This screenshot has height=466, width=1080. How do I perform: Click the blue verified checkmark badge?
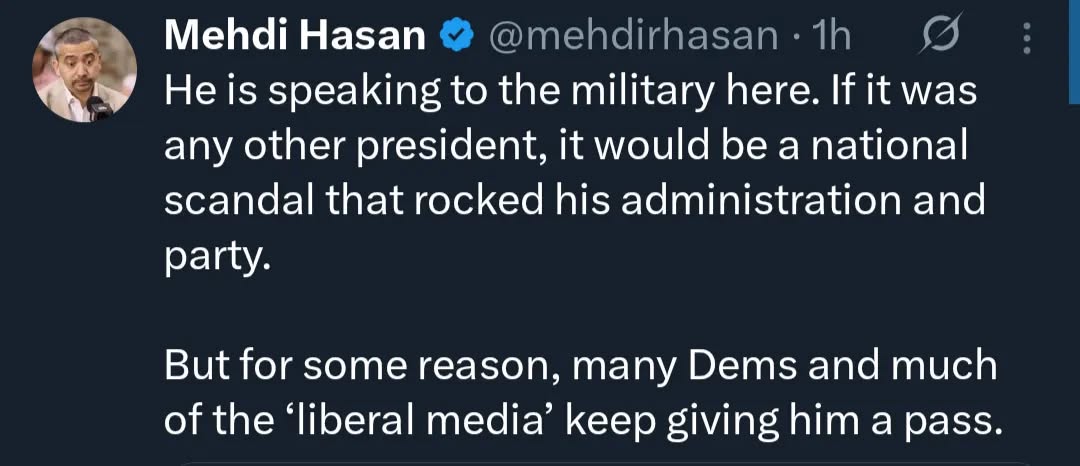tap(458, 37)
